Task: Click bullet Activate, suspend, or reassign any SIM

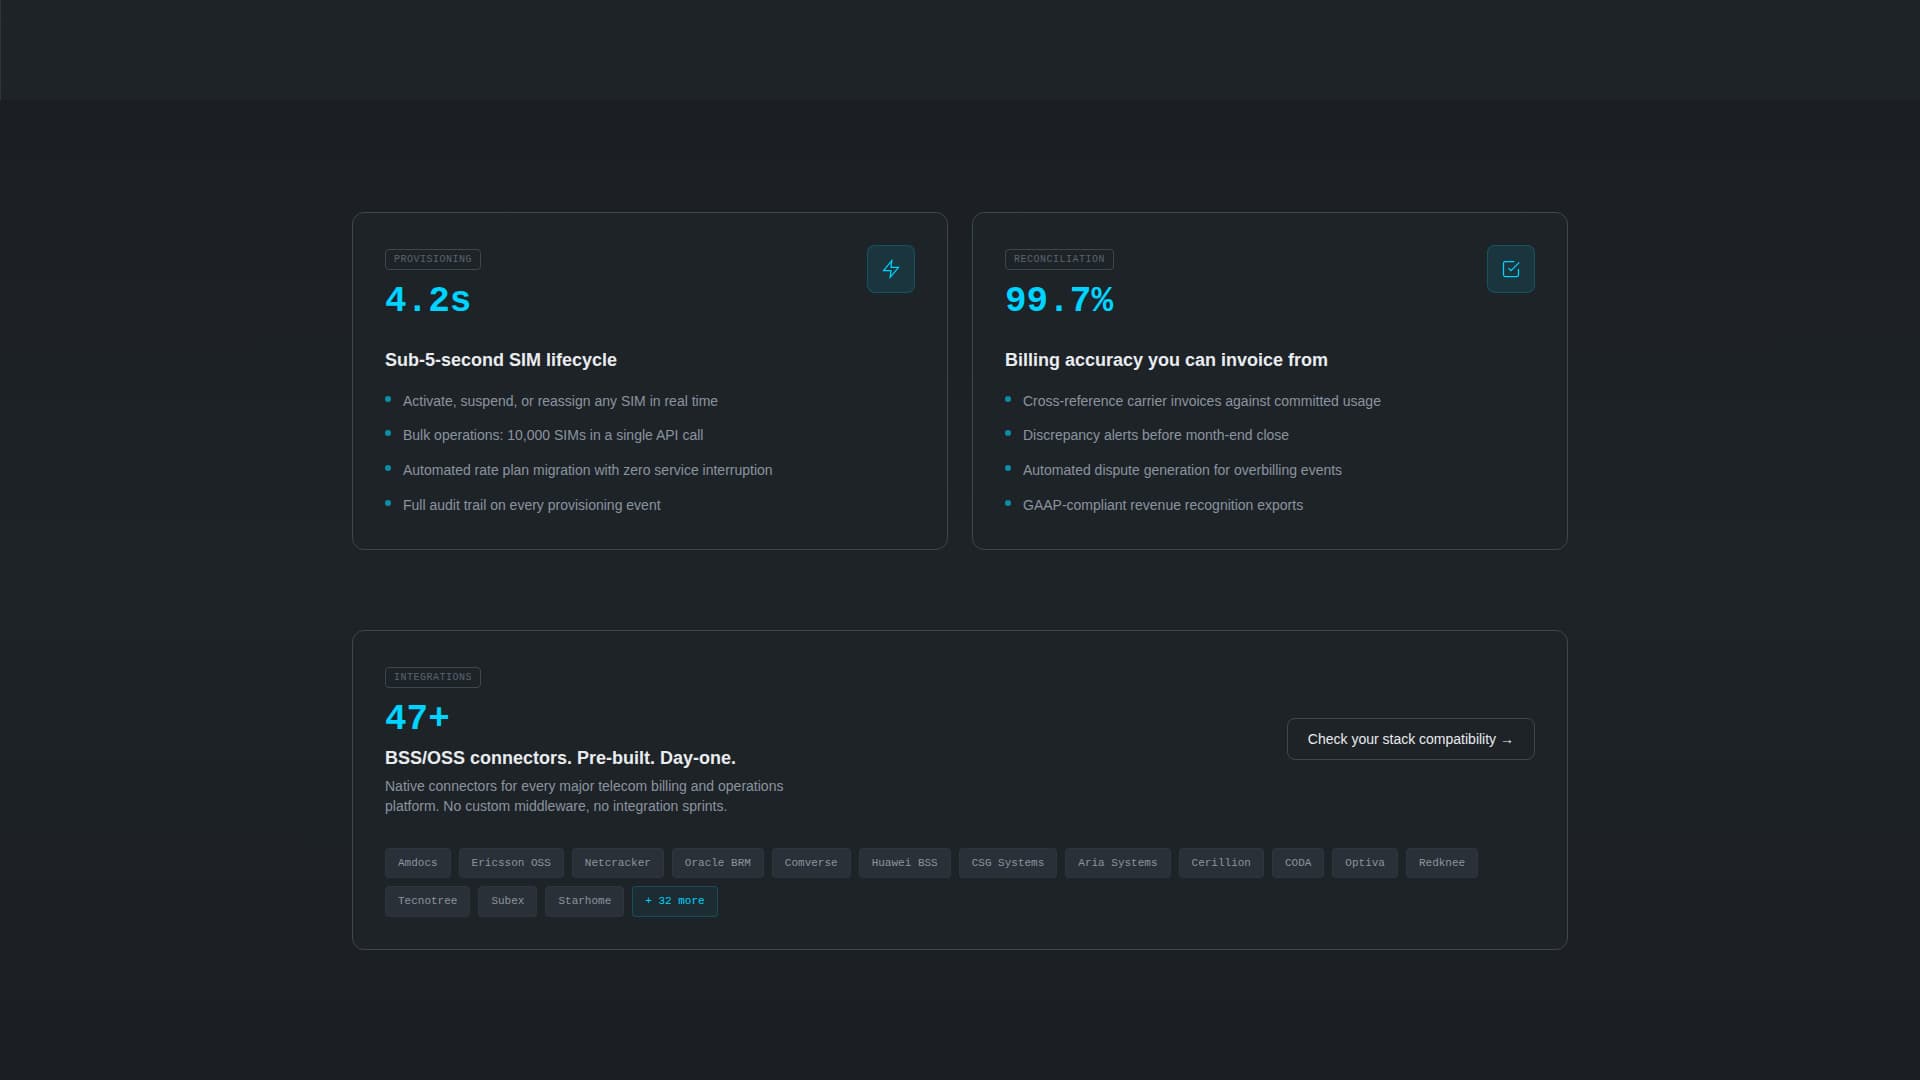Action: tap(560, 401)
